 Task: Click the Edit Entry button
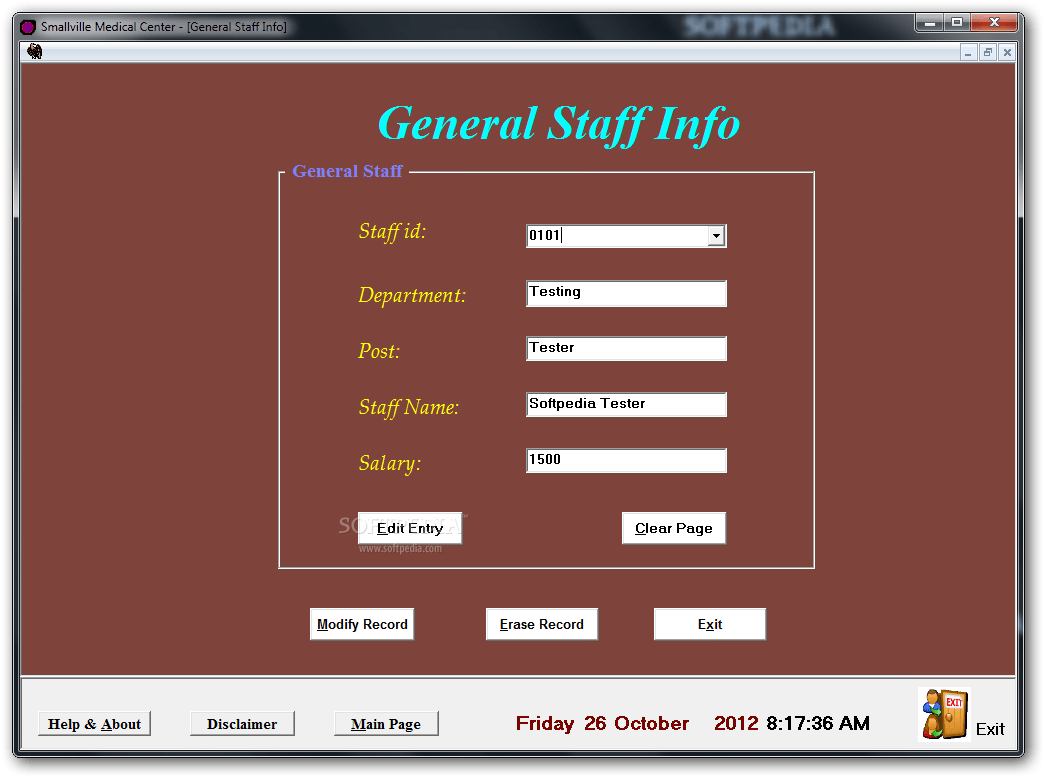pos(409,528)
